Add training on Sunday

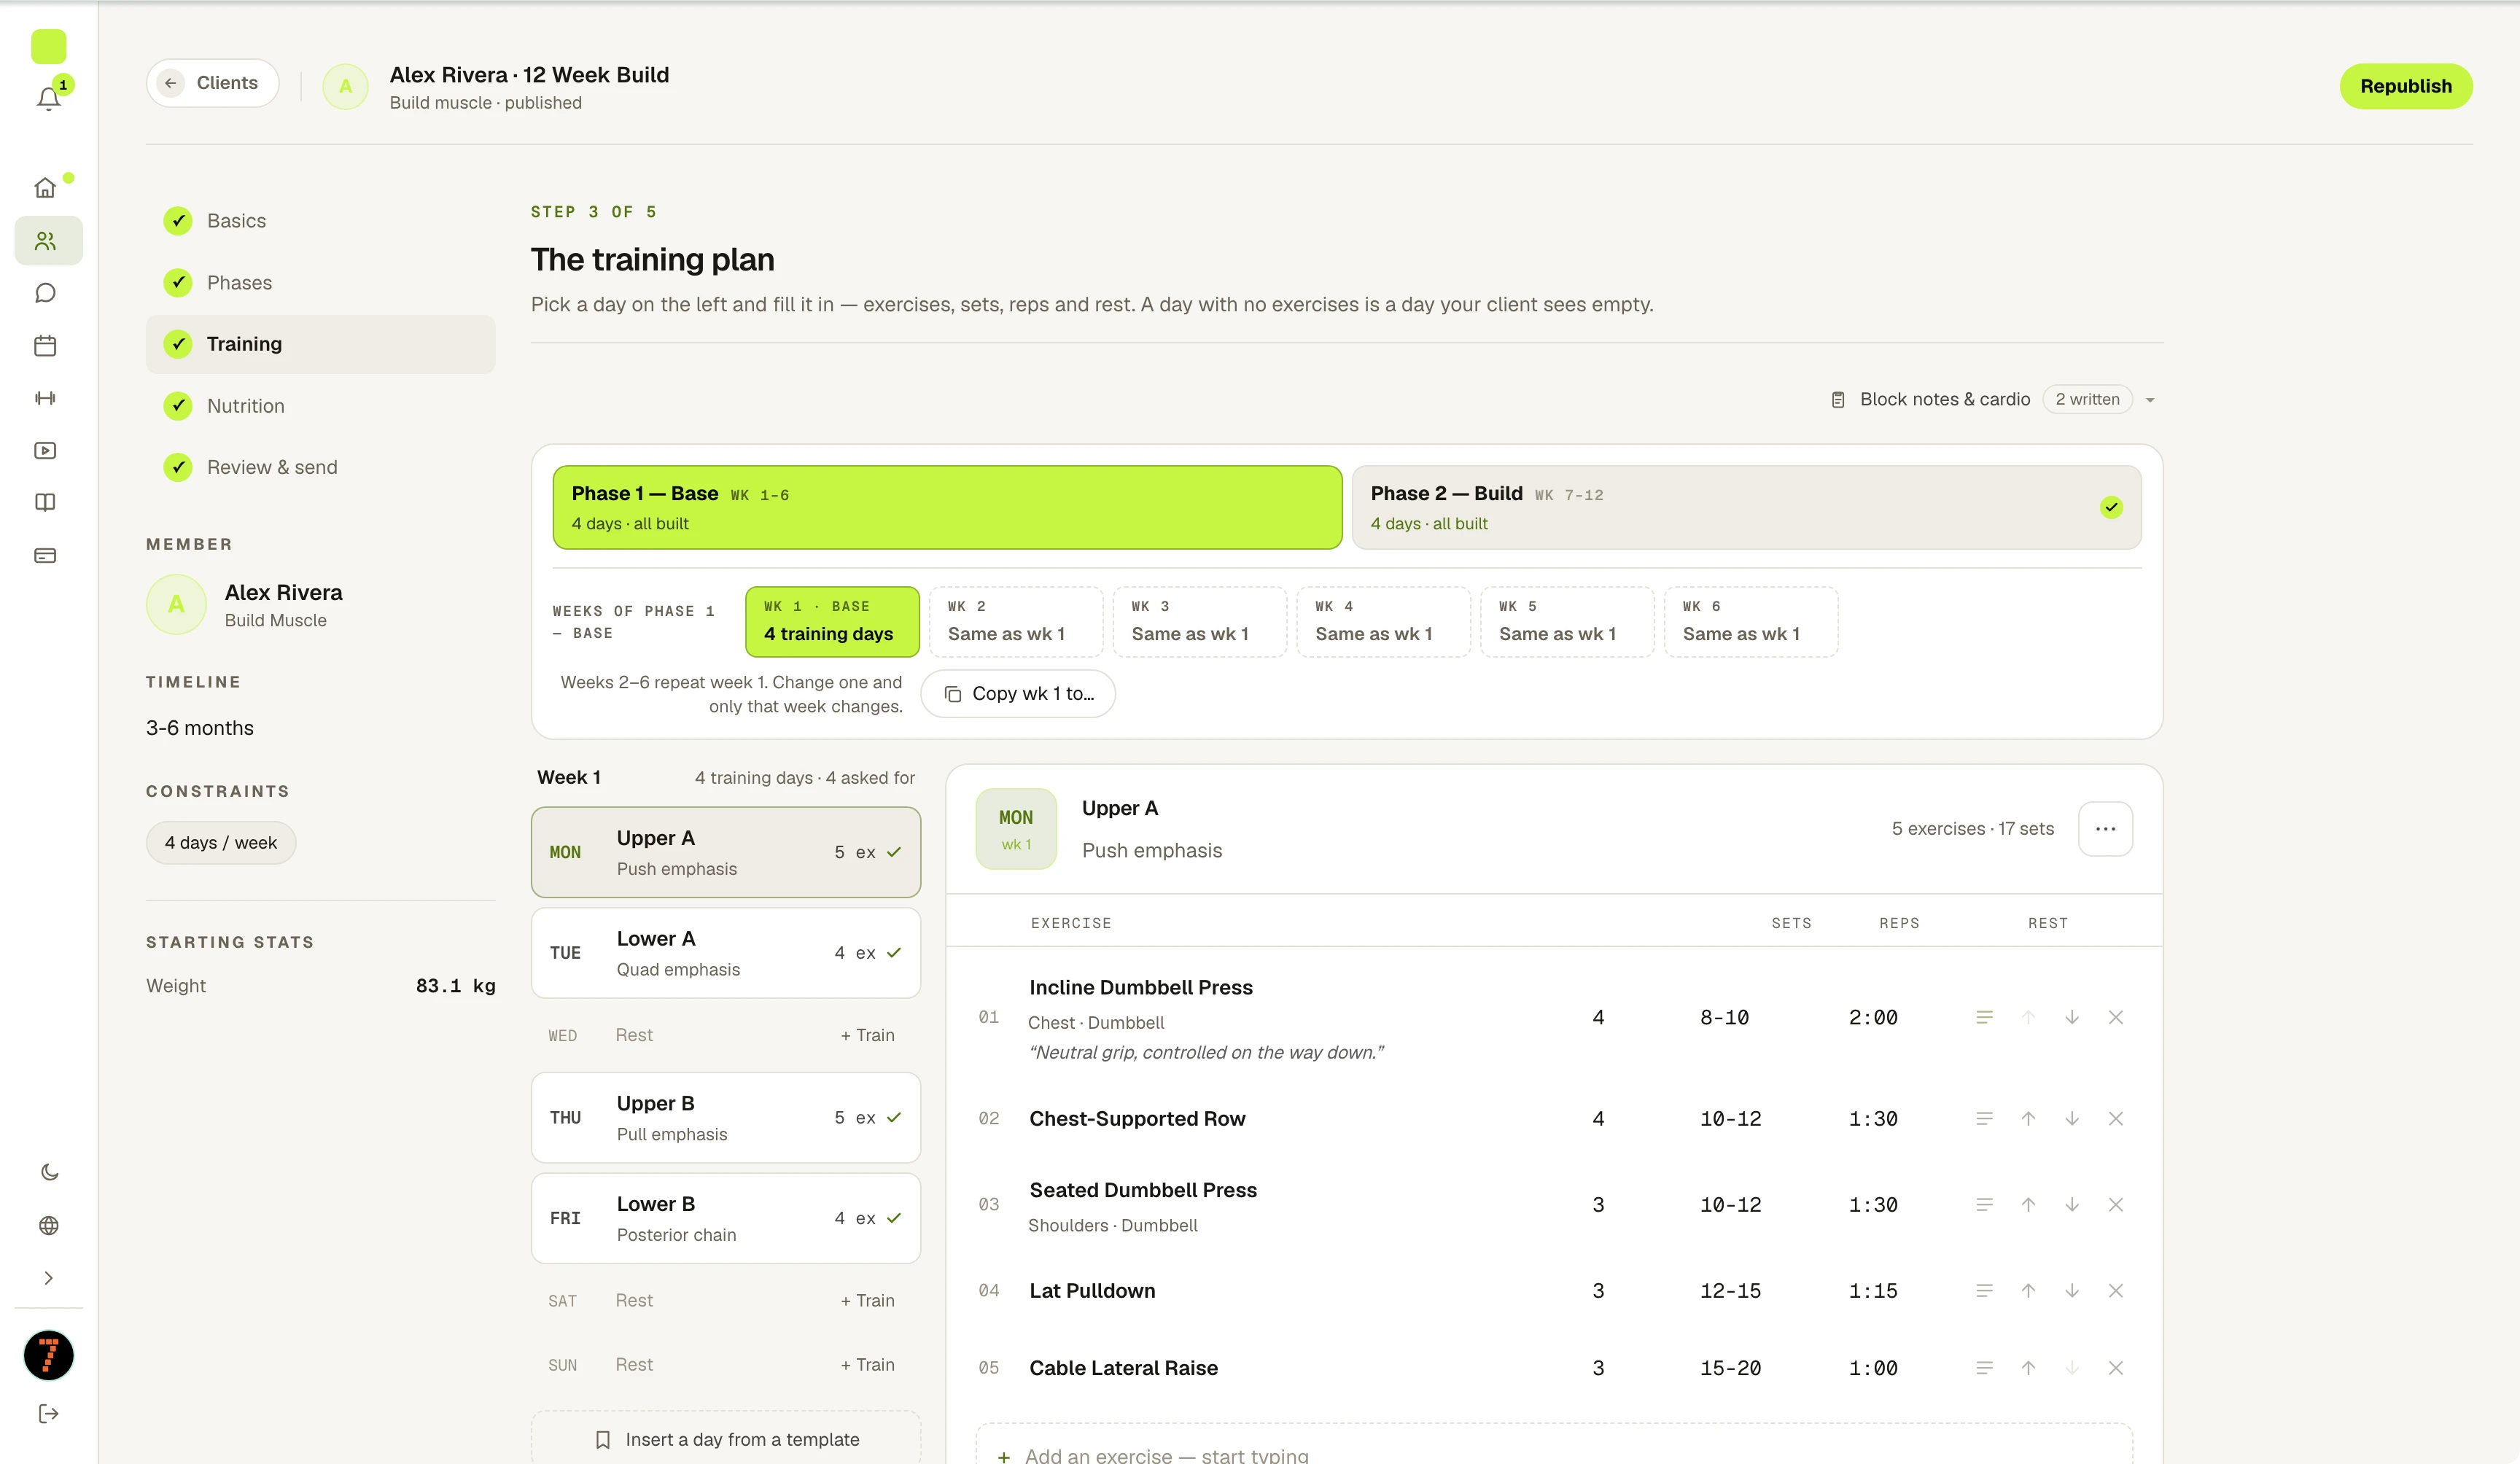(x=867, y=1365)
